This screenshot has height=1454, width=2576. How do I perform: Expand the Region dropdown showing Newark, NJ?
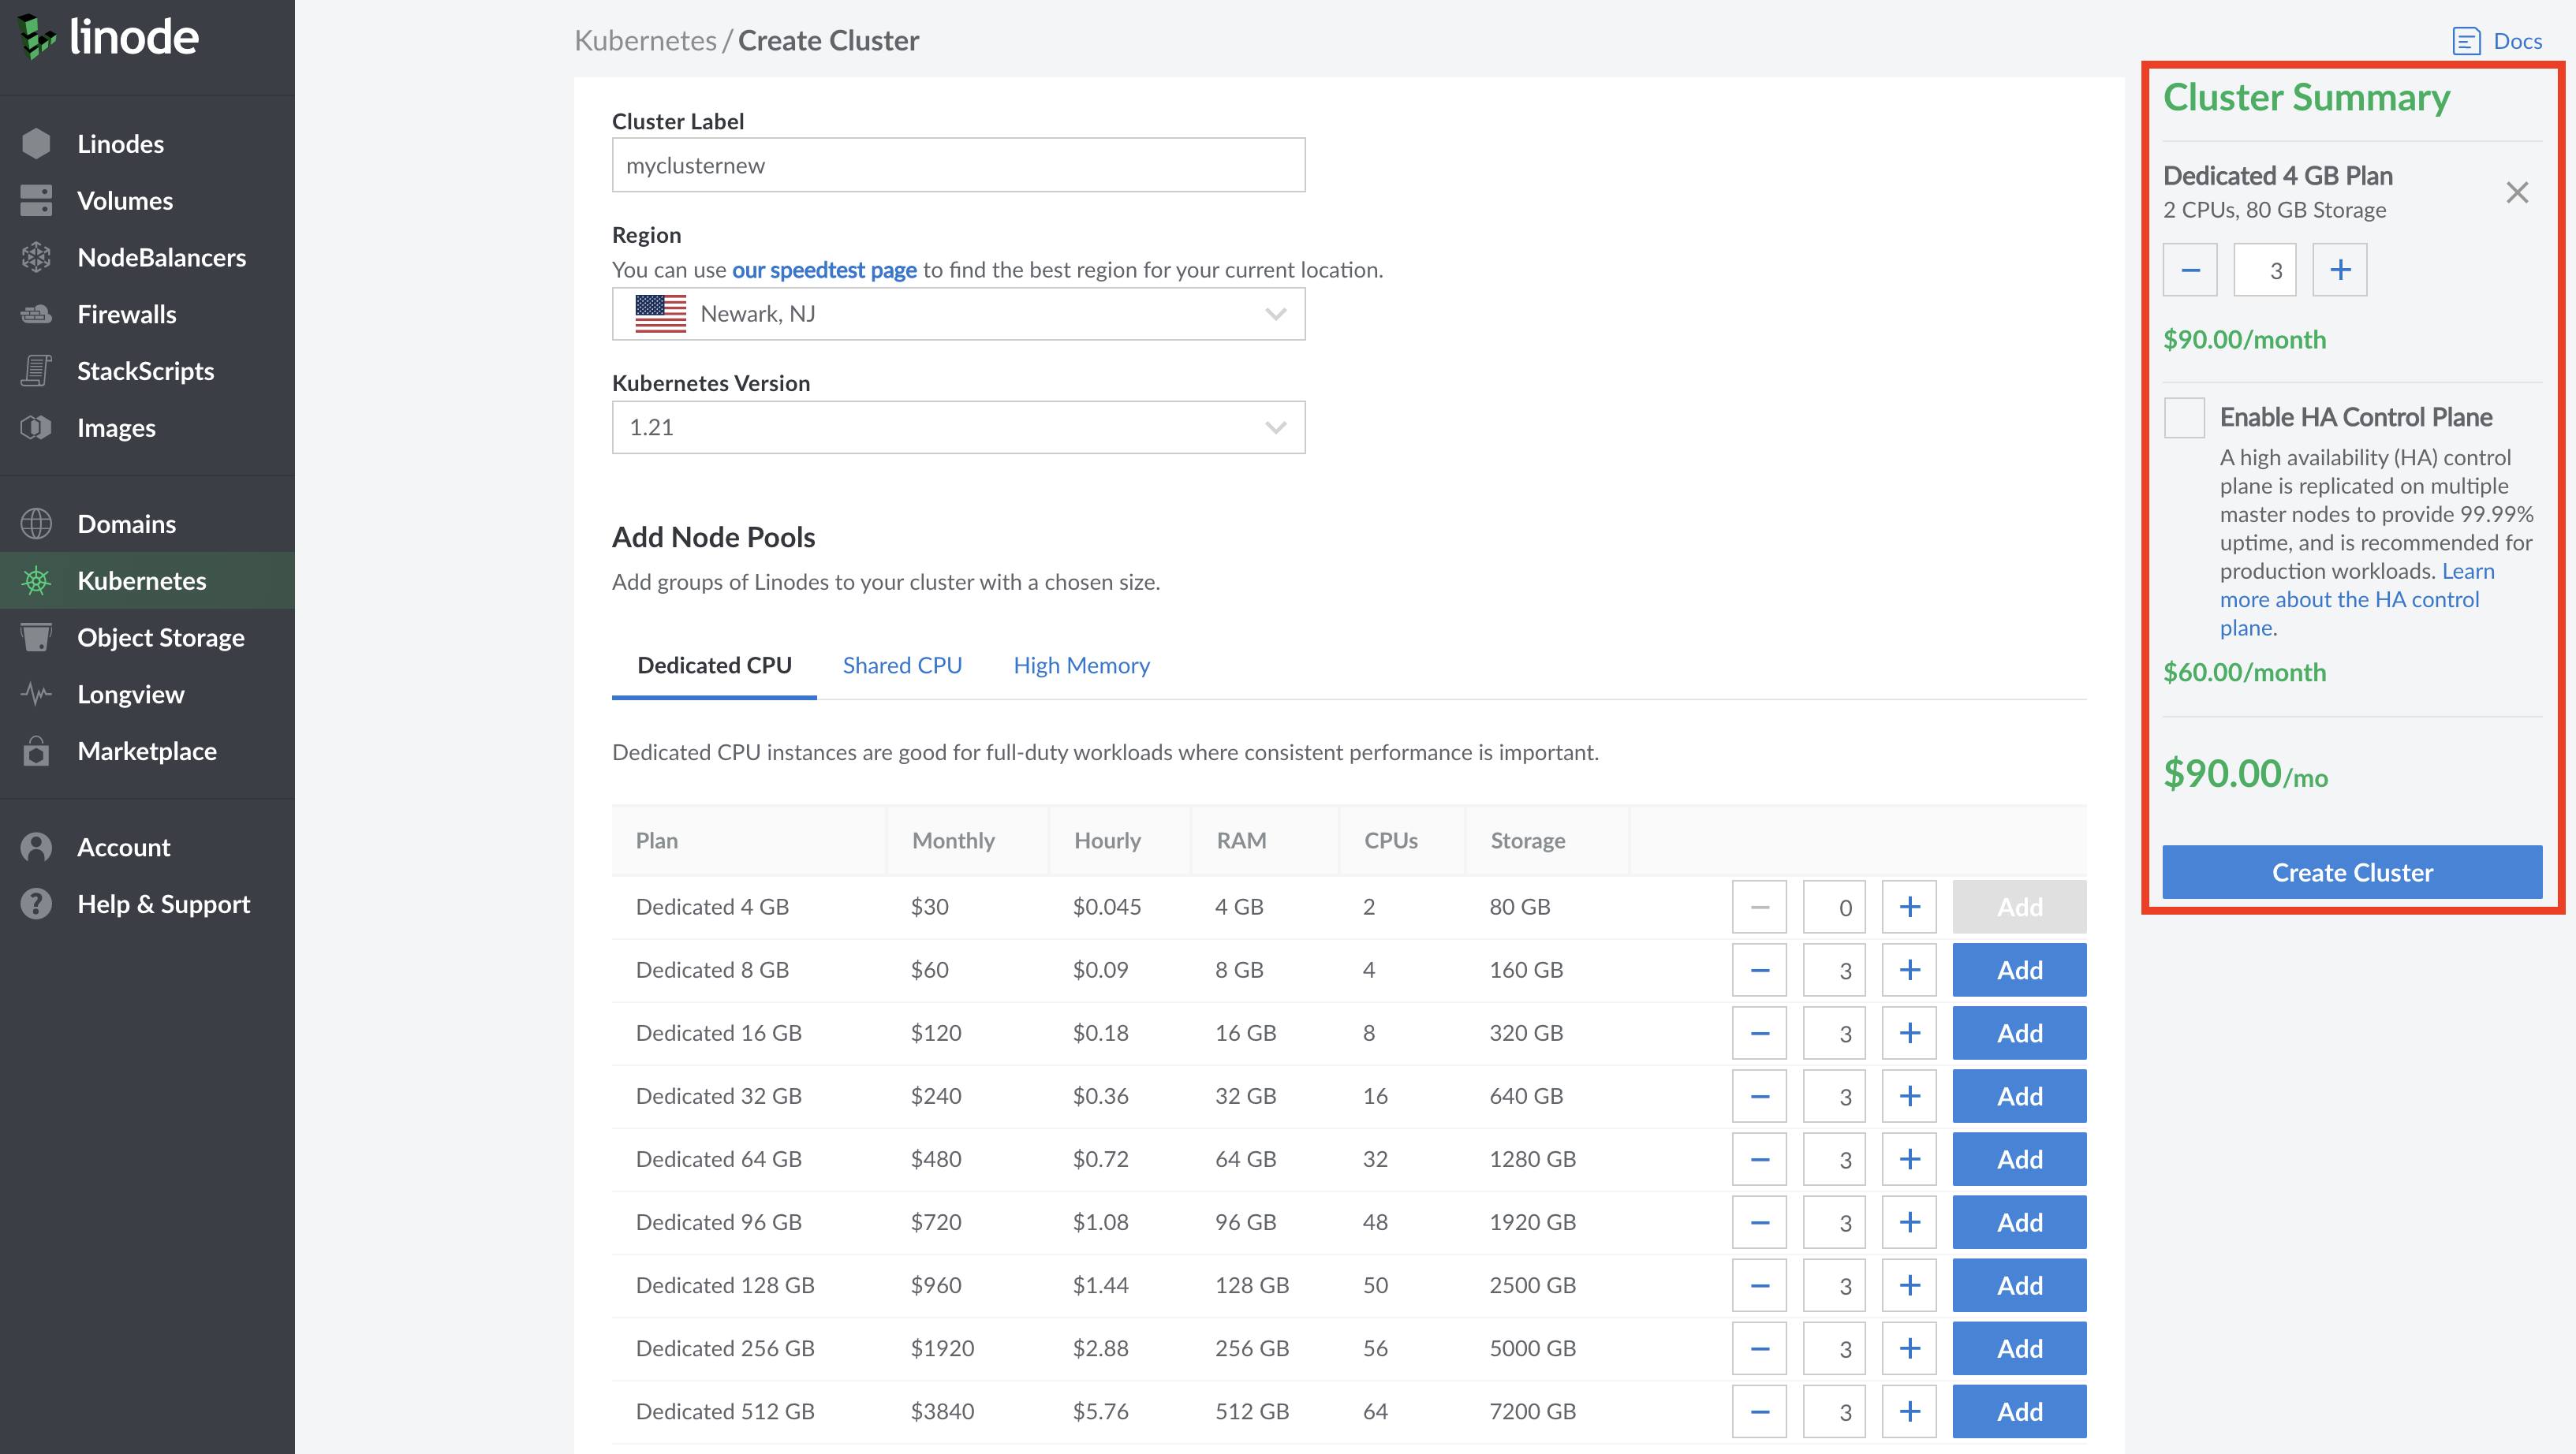click(x=958, y=314)
